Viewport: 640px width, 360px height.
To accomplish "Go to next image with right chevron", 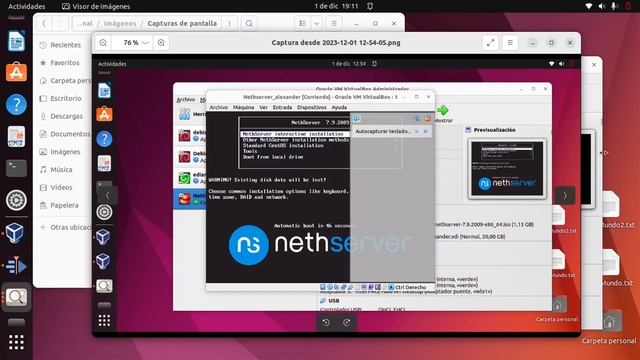I will point(565,196).
